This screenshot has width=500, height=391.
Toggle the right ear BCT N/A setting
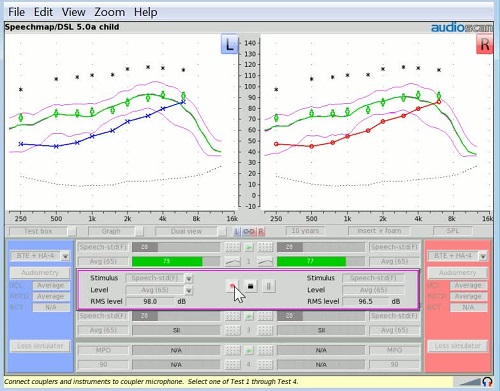(x=468, y=307)
